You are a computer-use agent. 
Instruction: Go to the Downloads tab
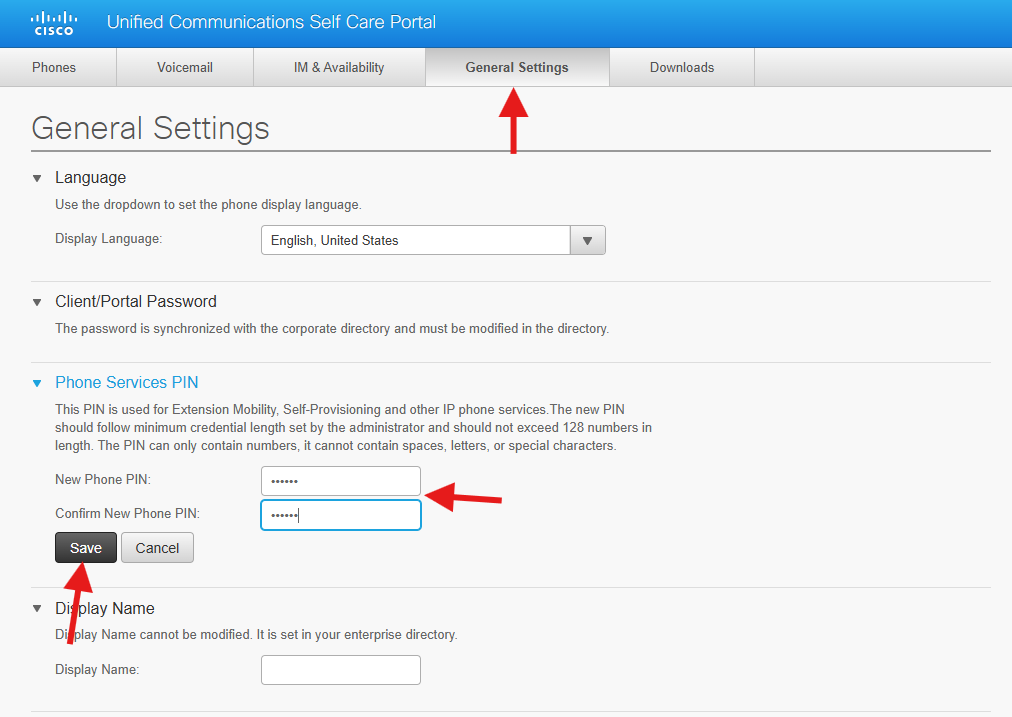(682, 67)
